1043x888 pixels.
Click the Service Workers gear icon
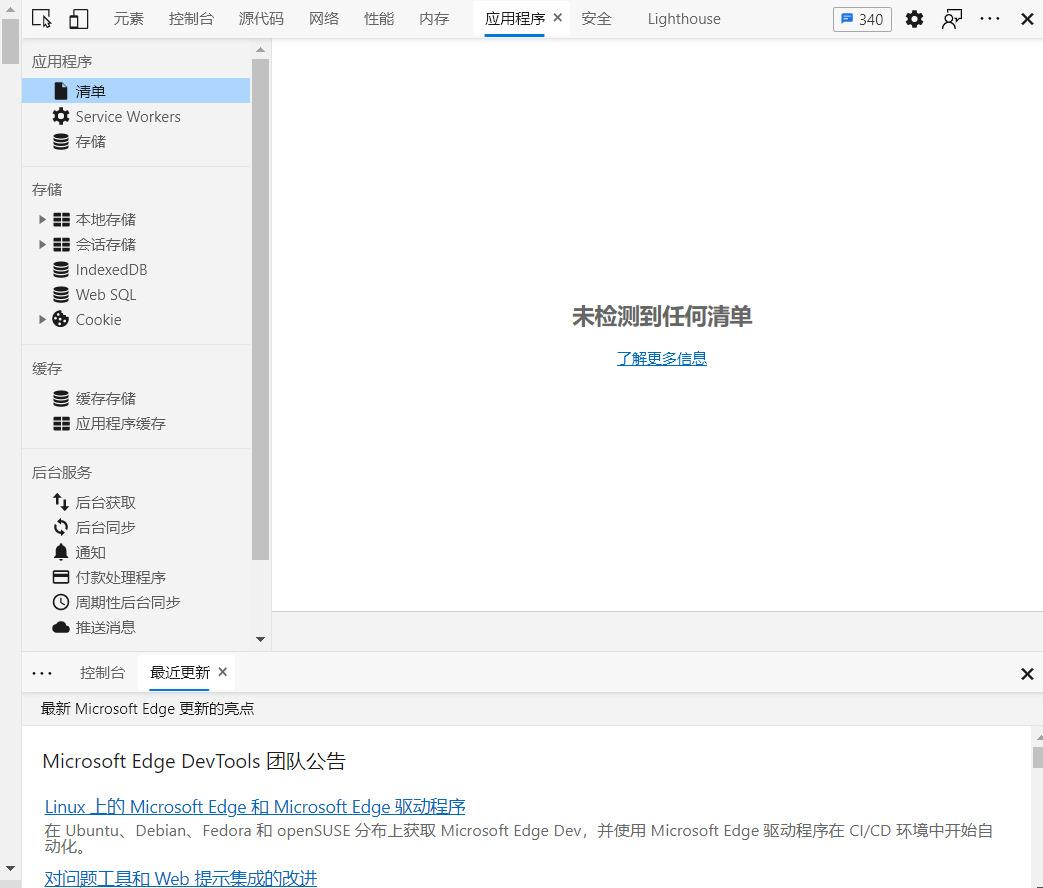tap(61, 116)
